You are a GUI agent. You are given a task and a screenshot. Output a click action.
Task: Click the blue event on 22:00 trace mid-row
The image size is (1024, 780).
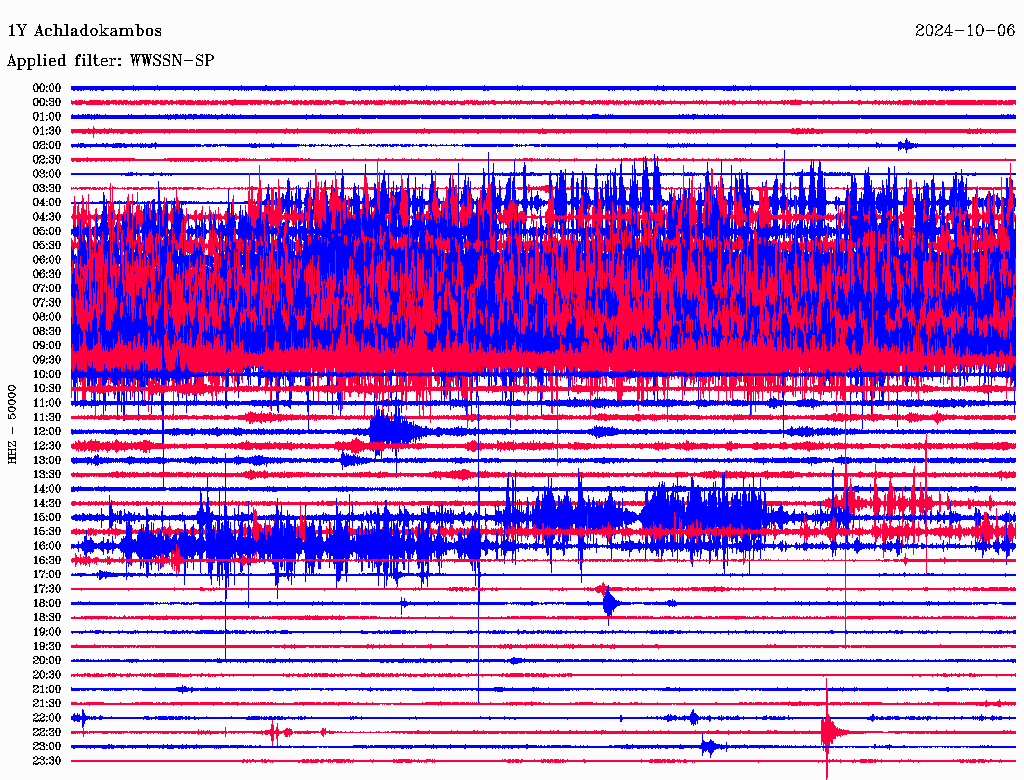coord(693,717)
